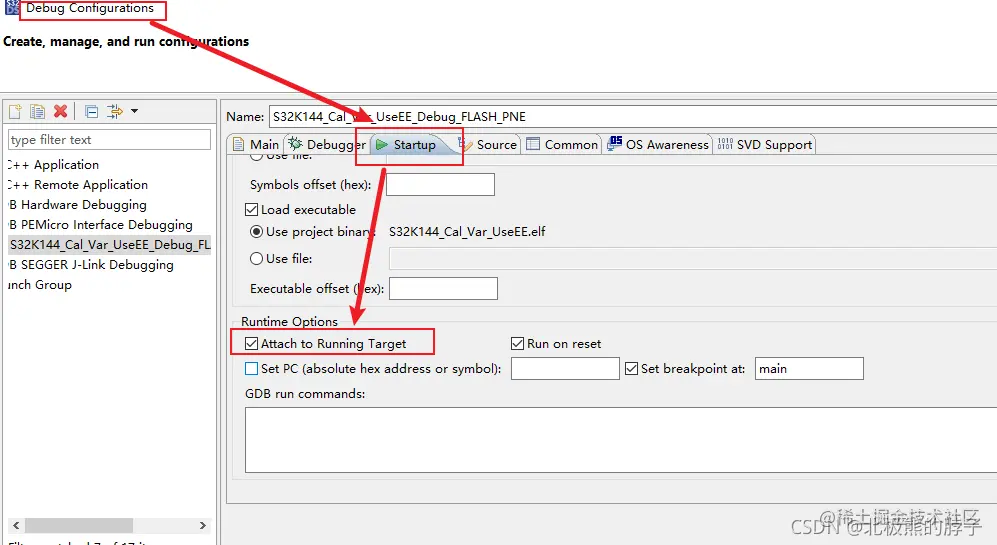This screenshot has height=545, width=997.
Task: Select the Use file radio button for executable
Action: (256, 259)
